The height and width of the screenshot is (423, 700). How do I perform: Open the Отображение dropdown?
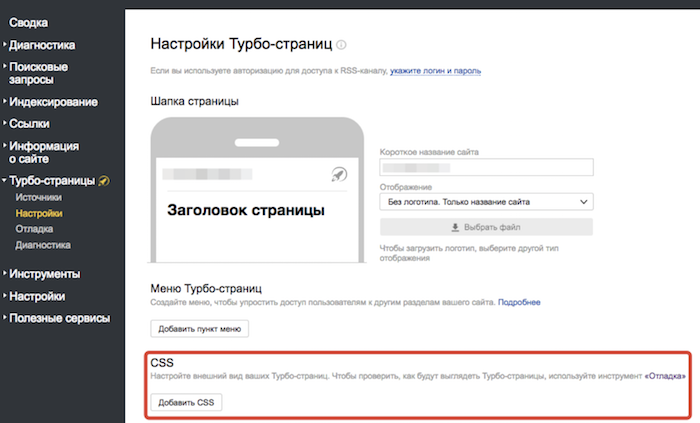point(486,202)
